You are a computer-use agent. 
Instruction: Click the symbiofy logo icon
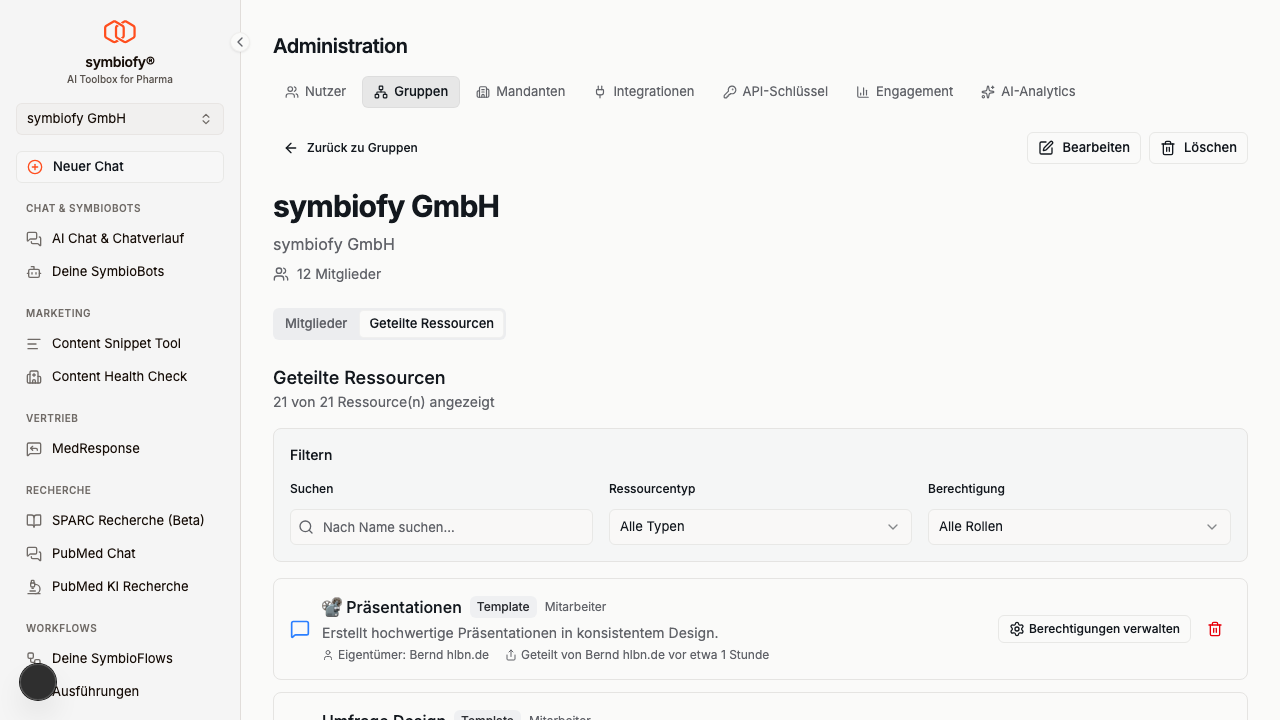pos(120,32)
